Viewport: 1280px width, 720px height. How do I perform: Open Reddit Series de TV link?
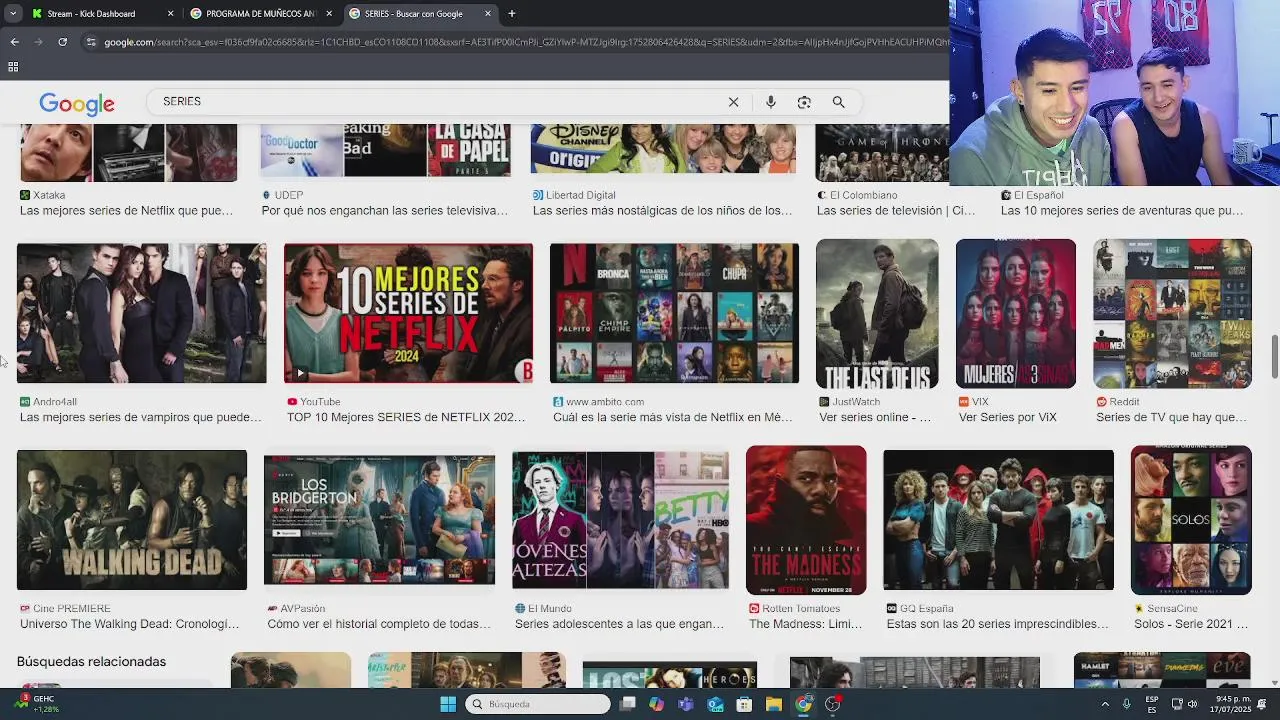click(1171, 418)
